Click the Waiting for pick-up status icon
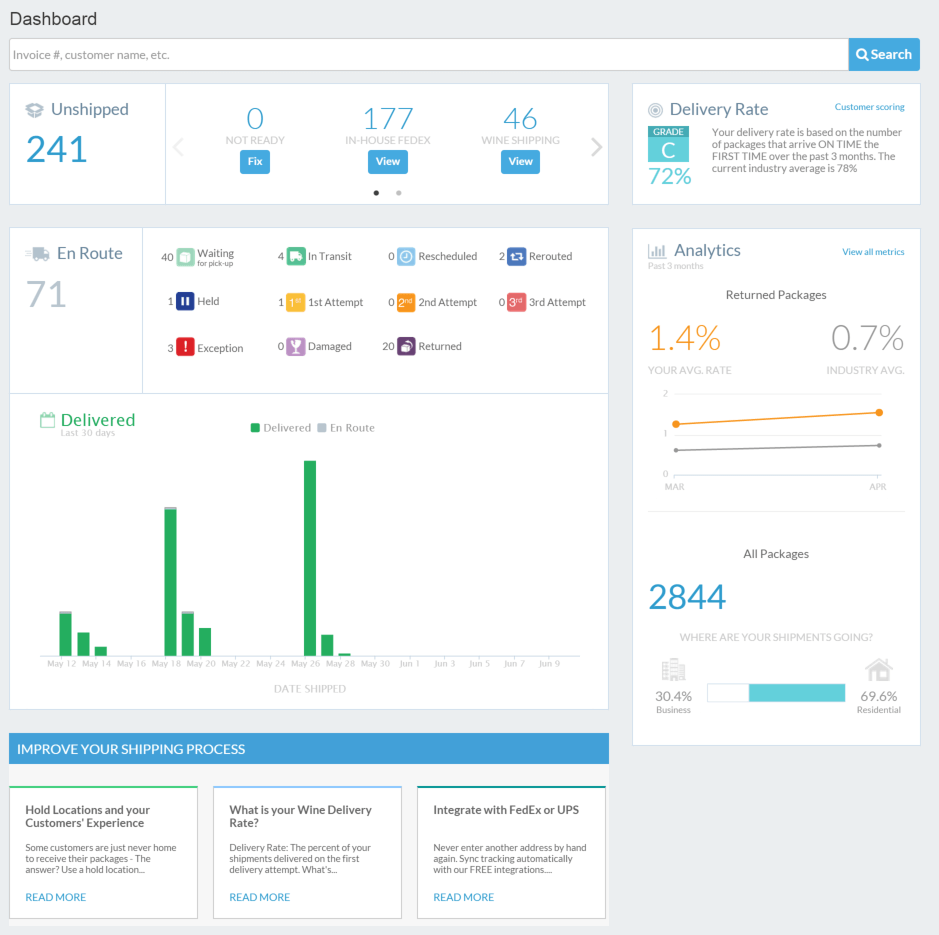 (185, 257)
